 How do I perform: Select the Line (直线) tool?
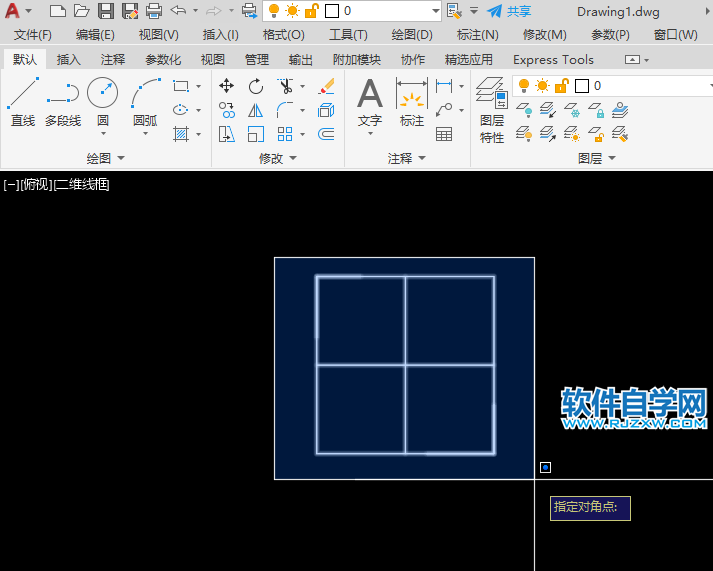click(x=23, y=102)
